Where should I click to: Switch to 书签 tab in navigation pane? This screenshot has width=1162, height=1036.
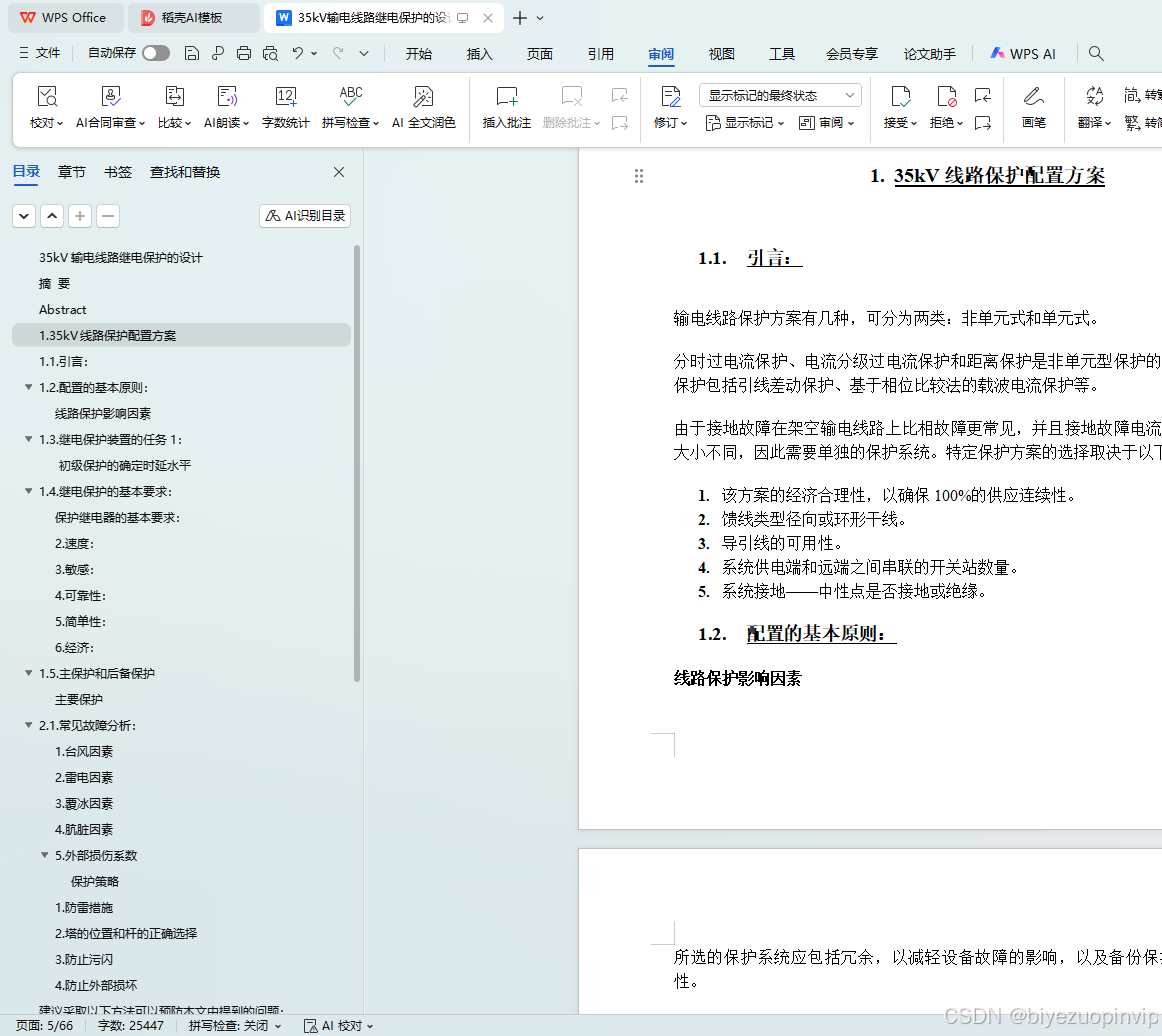click(x=118, y=172)
